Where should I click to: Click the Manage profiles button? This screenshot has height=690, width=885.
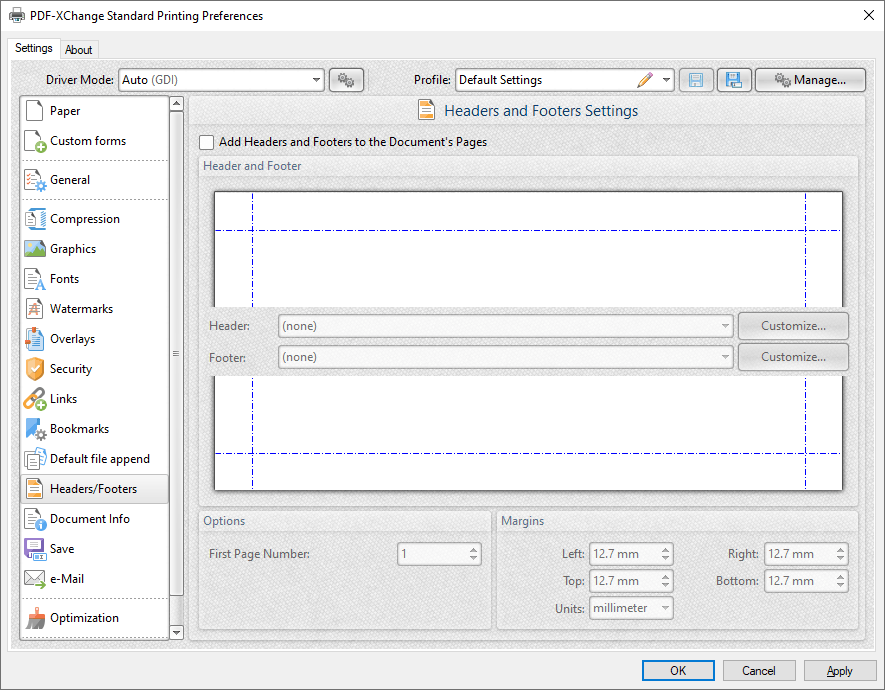(810, 79)
